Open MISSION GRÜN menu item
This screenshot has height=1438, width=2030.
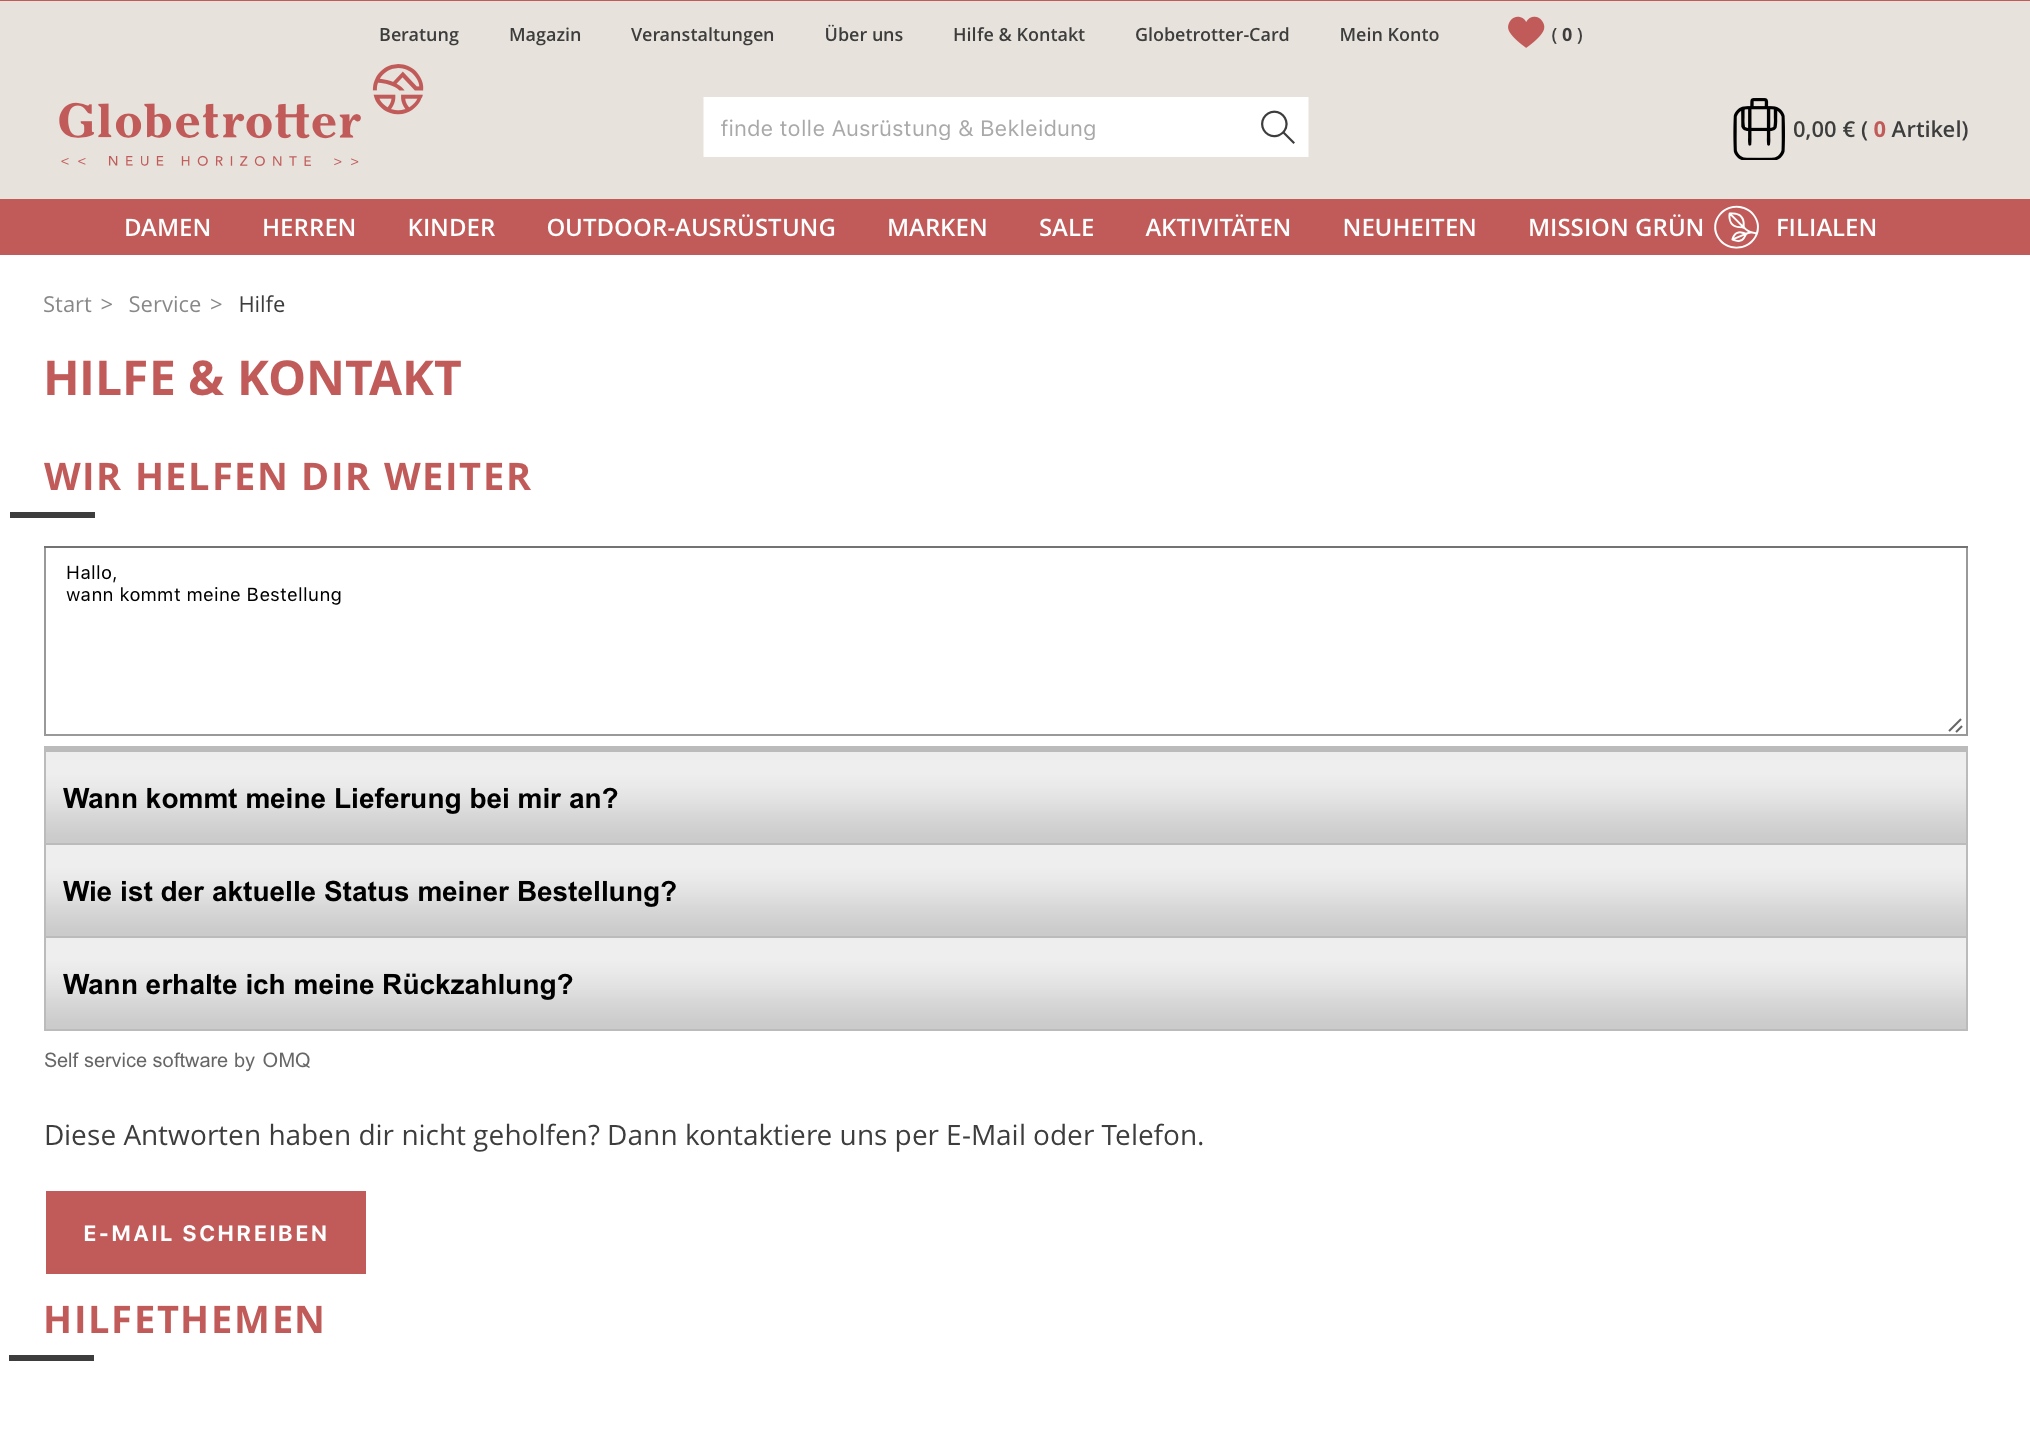tap(1615, 227)
